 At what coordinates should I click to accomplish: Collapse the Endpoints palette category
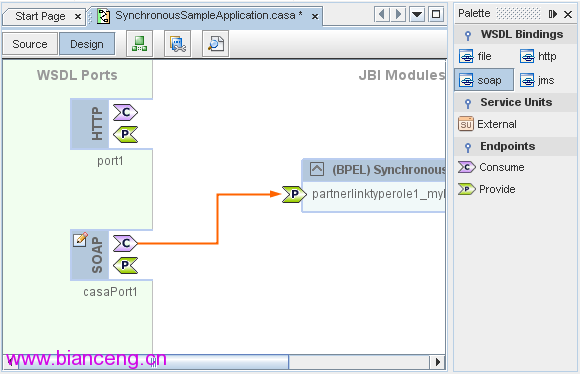(468, 147)
